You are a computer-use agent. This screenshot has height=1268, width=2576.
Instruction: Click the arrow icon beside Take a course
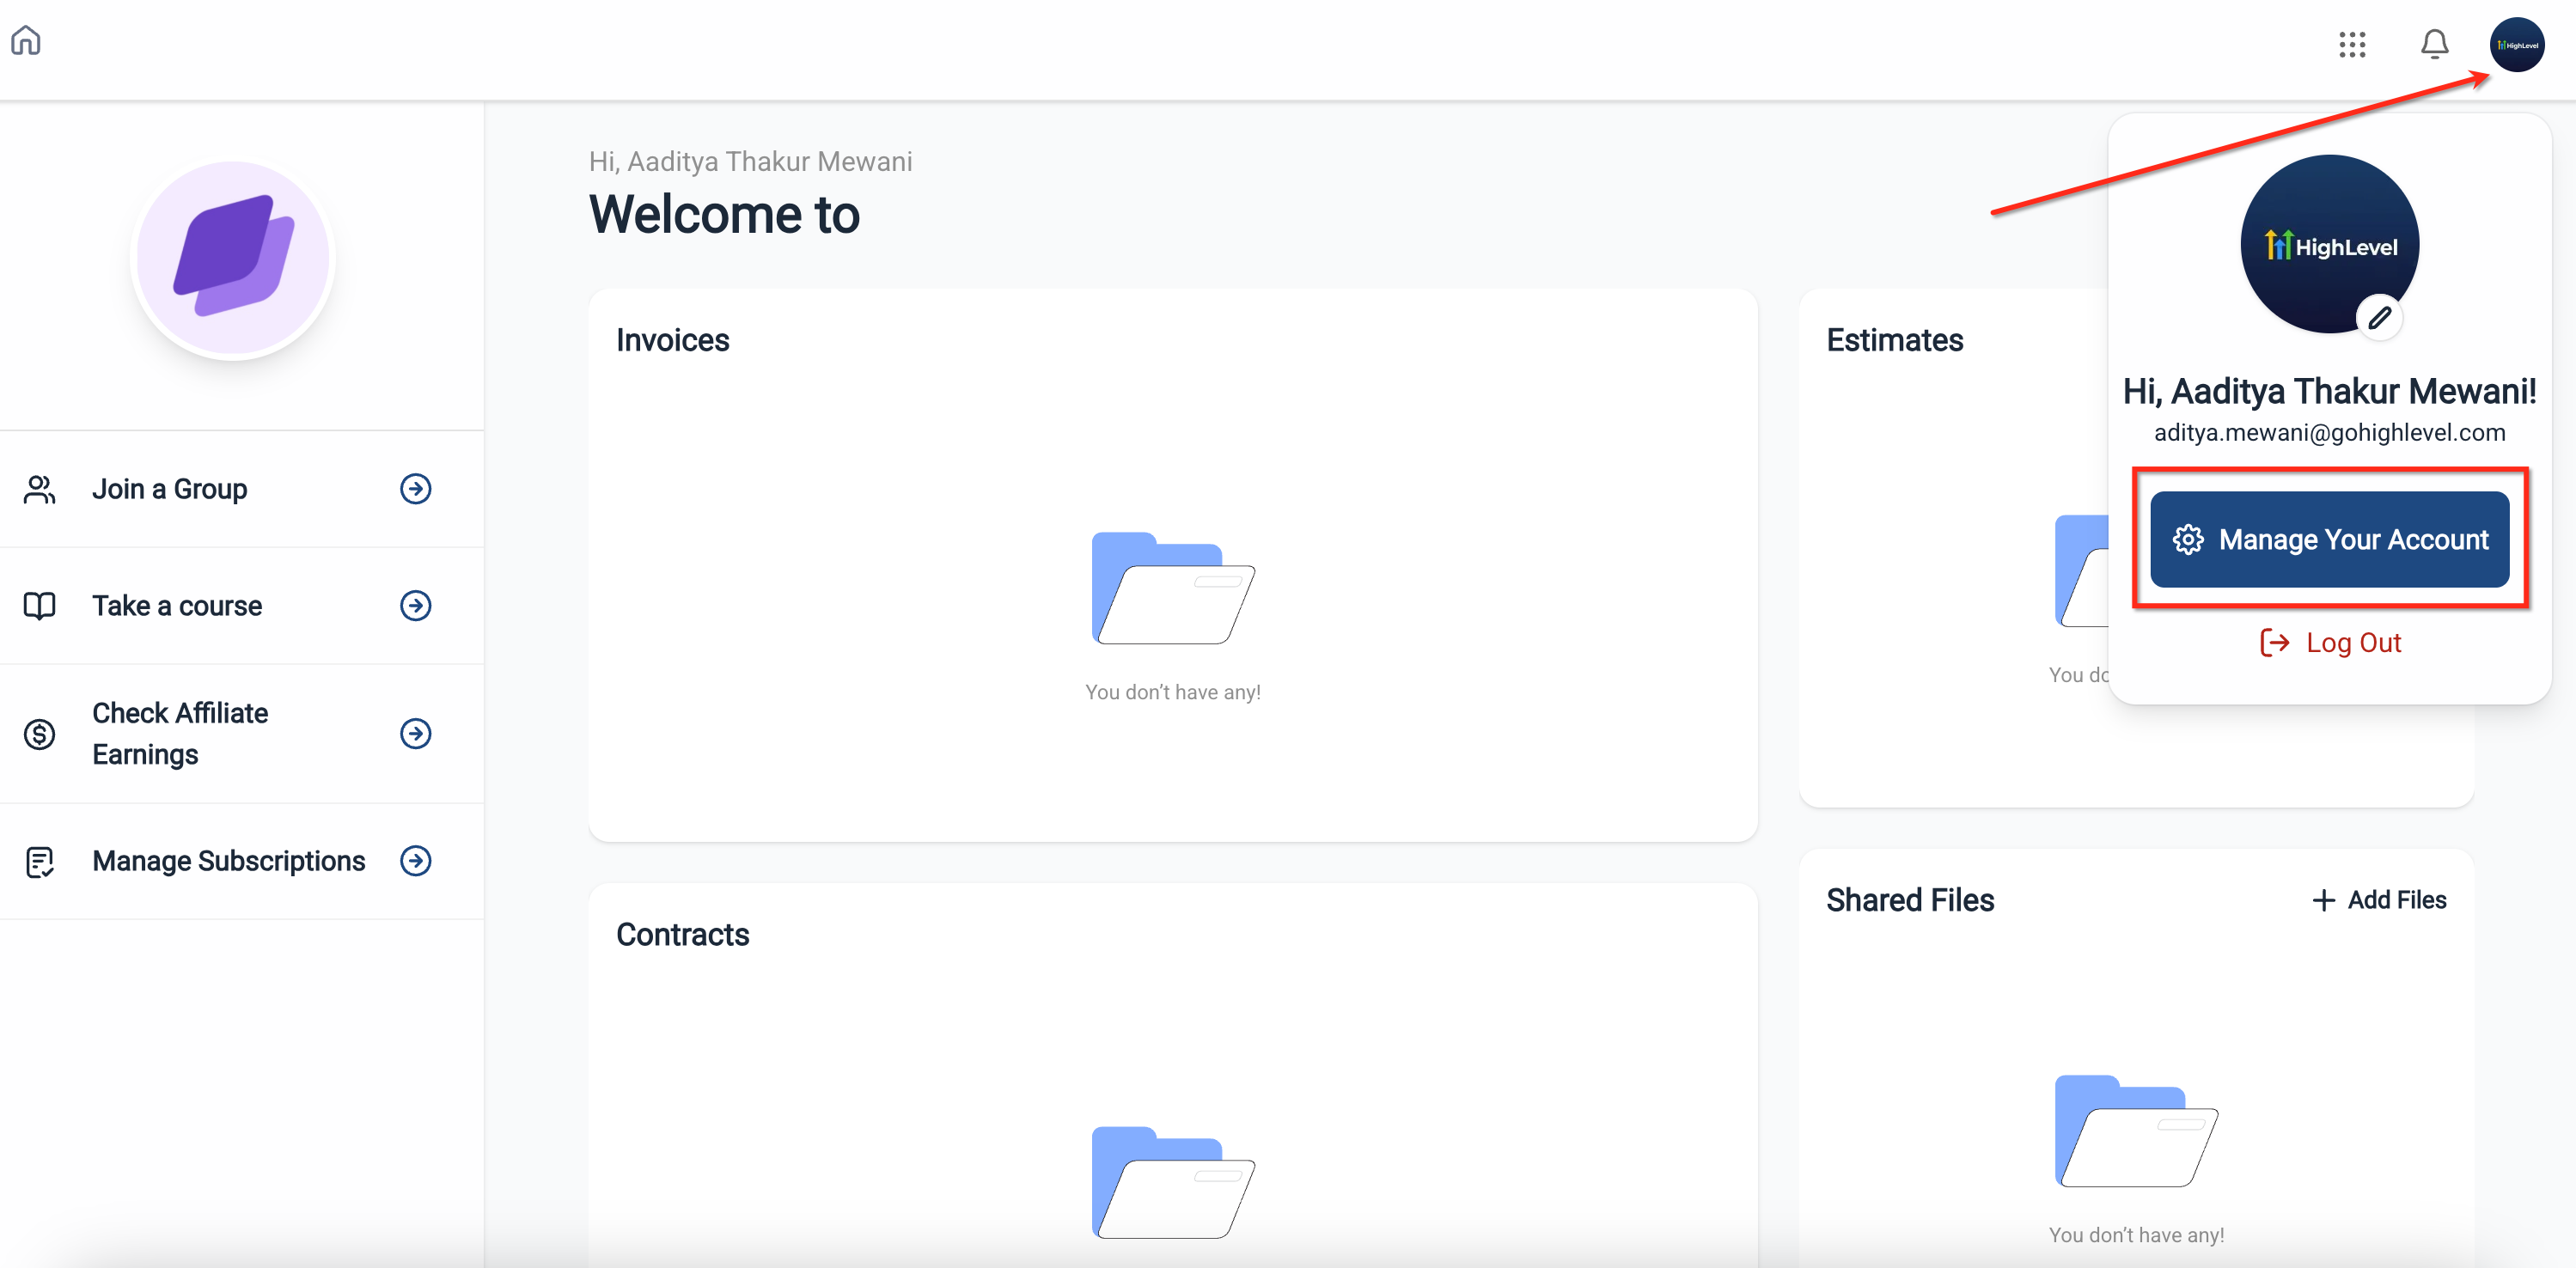pos(415,606)
